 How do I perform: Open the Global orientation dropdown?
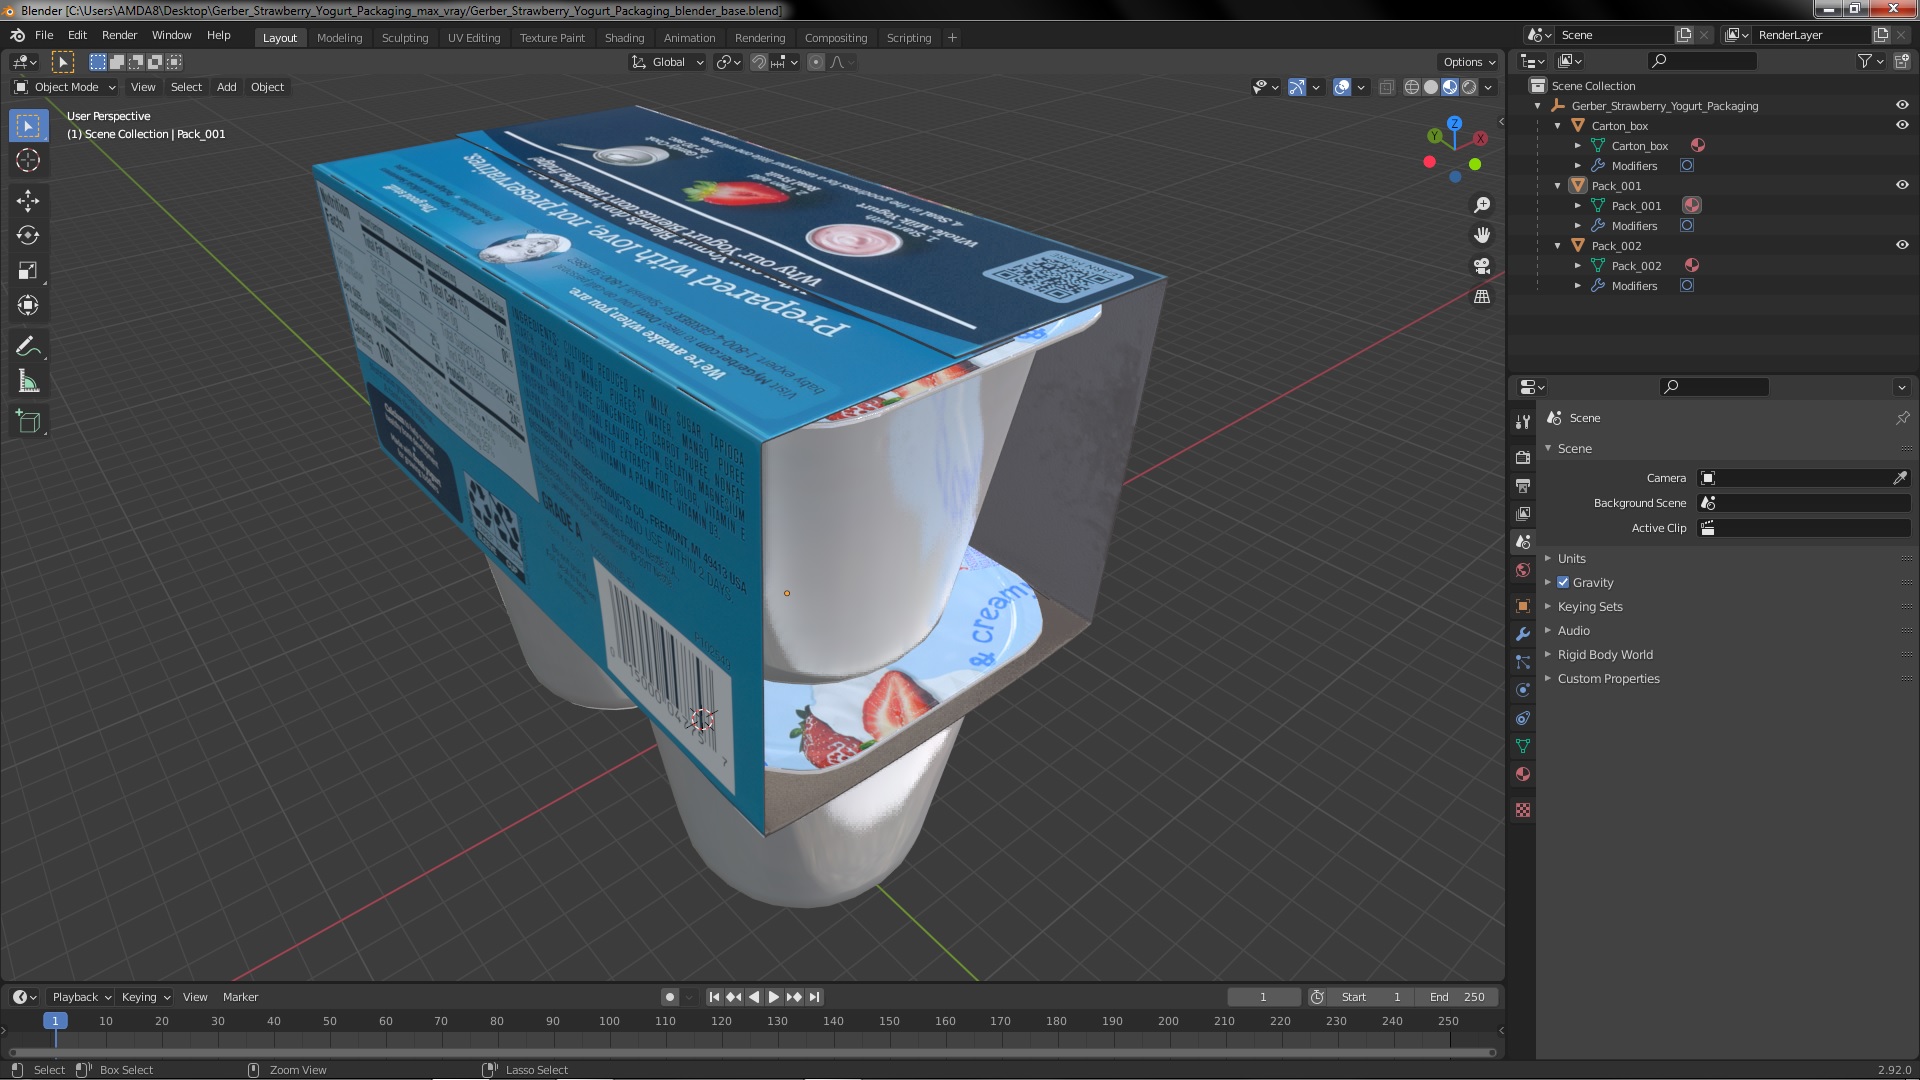pyautogui.click(x=667, y=62)
